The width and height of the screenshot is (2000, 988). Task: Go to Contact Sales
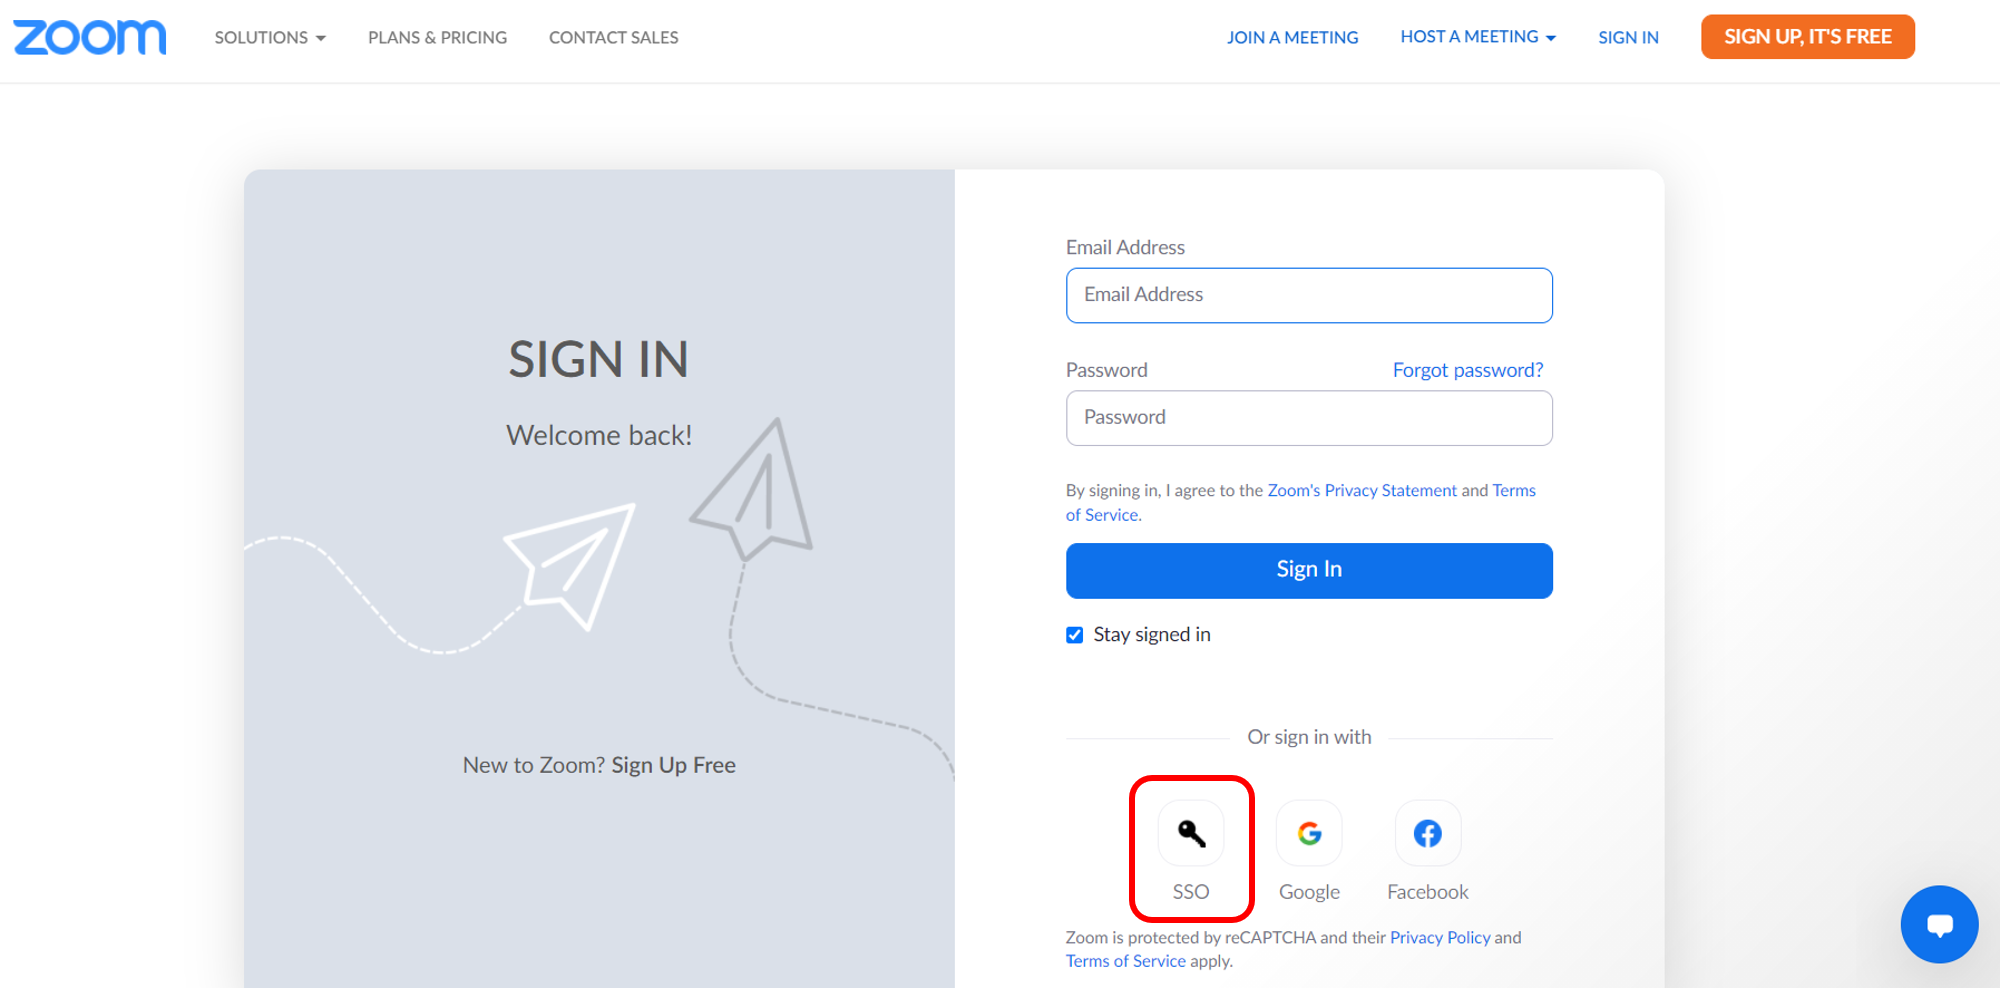click(x=613, y=37)
